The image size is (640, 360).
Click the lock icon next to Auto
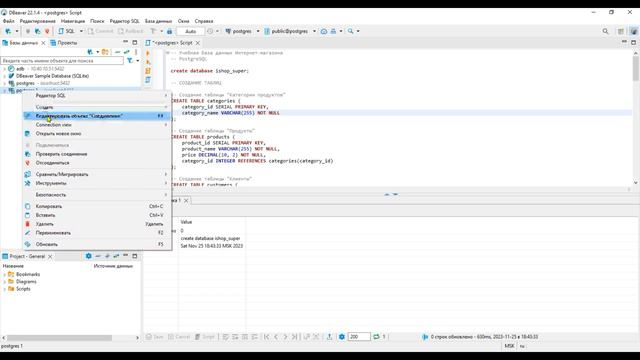point(169,31)
